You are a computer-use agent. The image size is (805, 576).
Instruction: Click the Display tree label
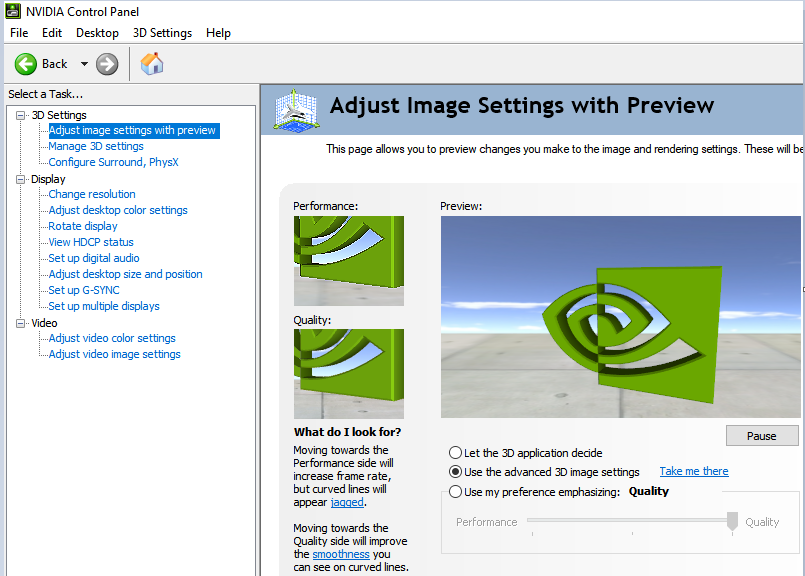tap(48, 179)
